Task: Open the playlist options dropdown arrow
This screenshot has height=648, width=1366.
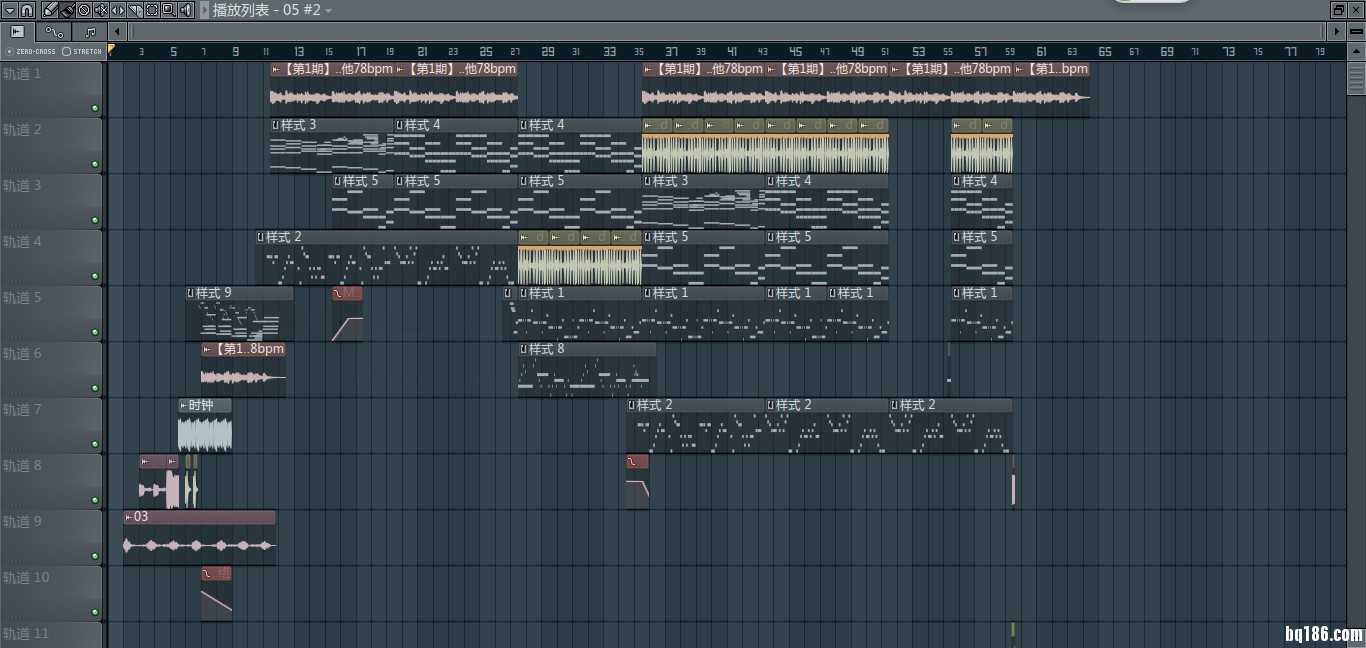Action: pos(9,10)
